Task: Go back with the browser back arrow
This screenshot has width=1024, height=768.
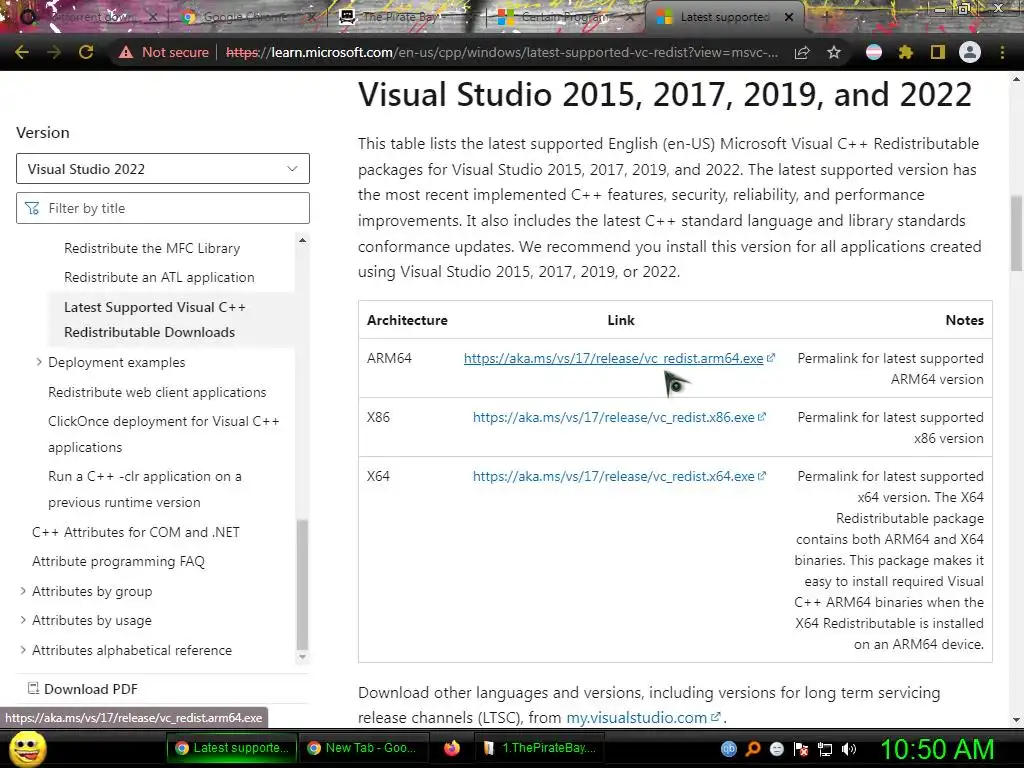Action: point(21,52)
